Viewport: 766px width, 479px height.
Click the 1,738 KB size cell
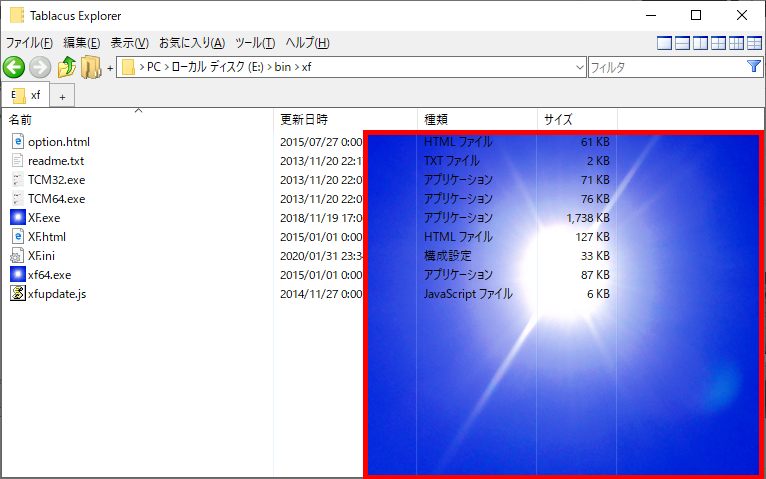tap(588, 218)
